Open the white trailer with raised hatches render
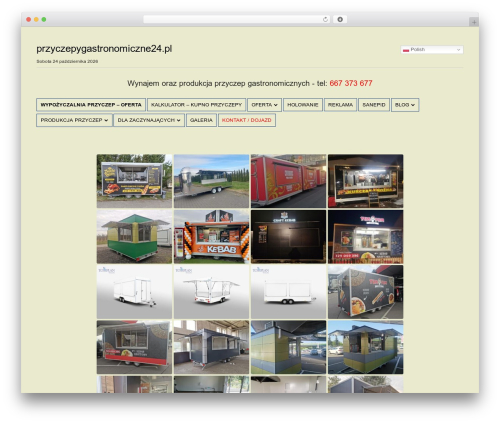The width and height of the screenshot is (500, 423). [x=211, y=292]
